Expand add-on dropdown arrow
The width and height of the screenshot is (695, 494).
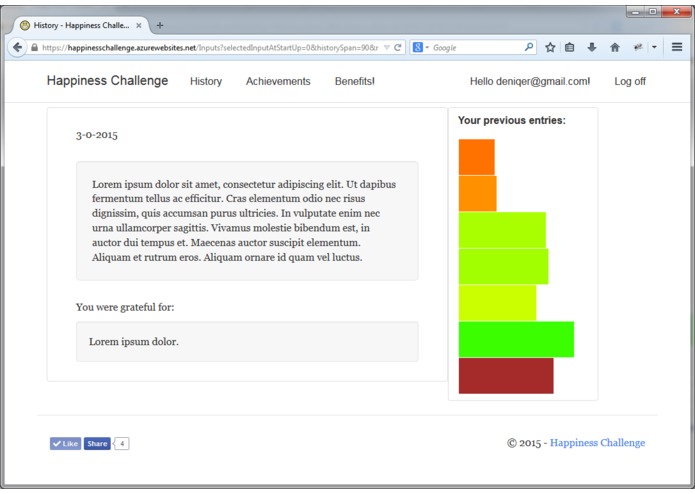(654, 47)
